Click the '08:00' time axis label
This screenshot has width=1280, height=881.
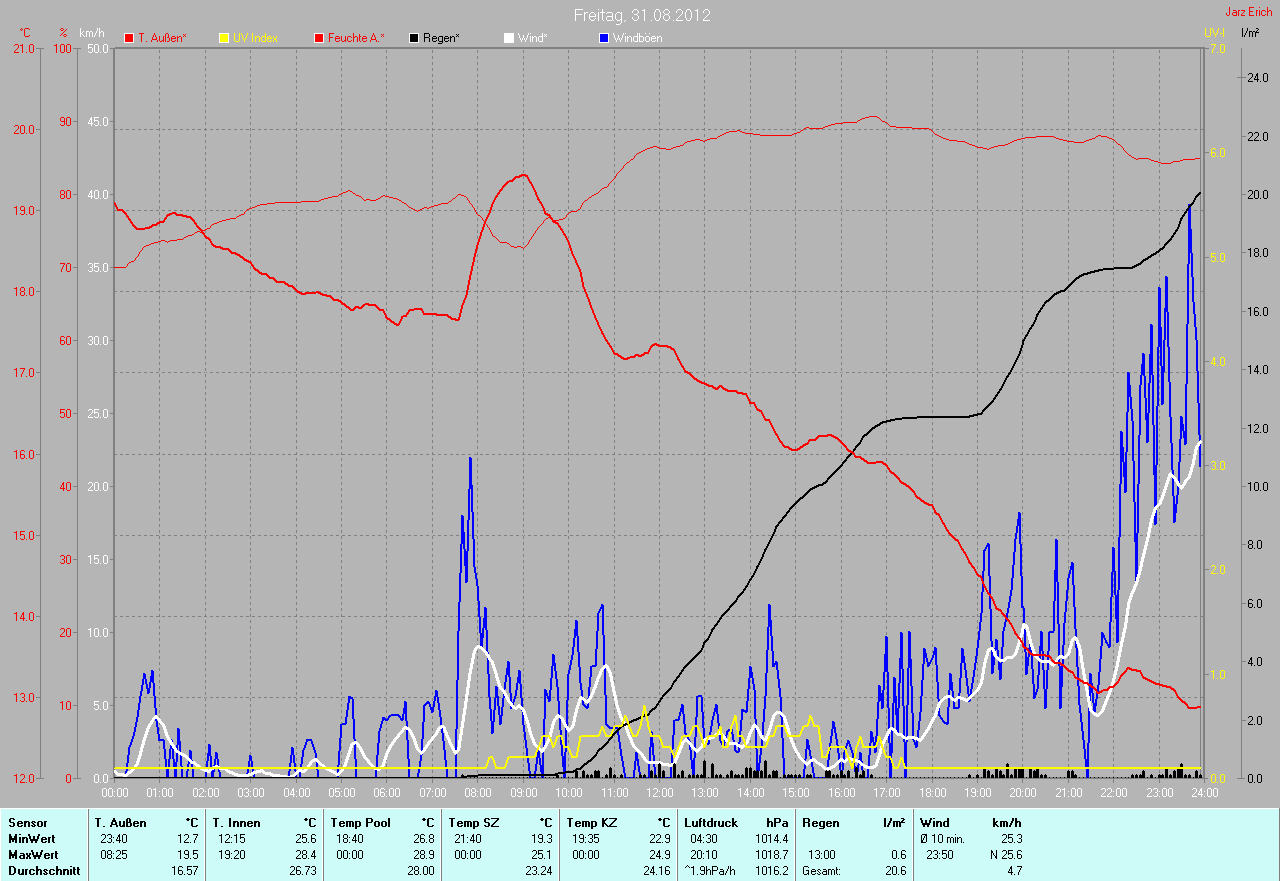(478, 793)
